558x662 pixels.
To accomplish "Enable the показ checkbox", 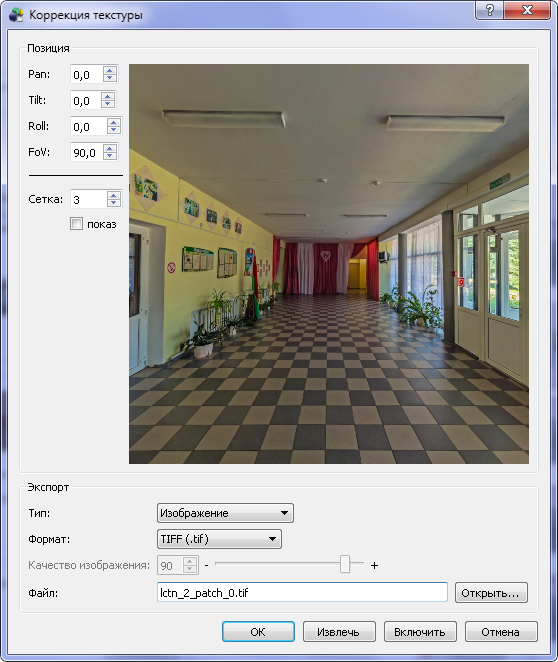I will [76, 224].
